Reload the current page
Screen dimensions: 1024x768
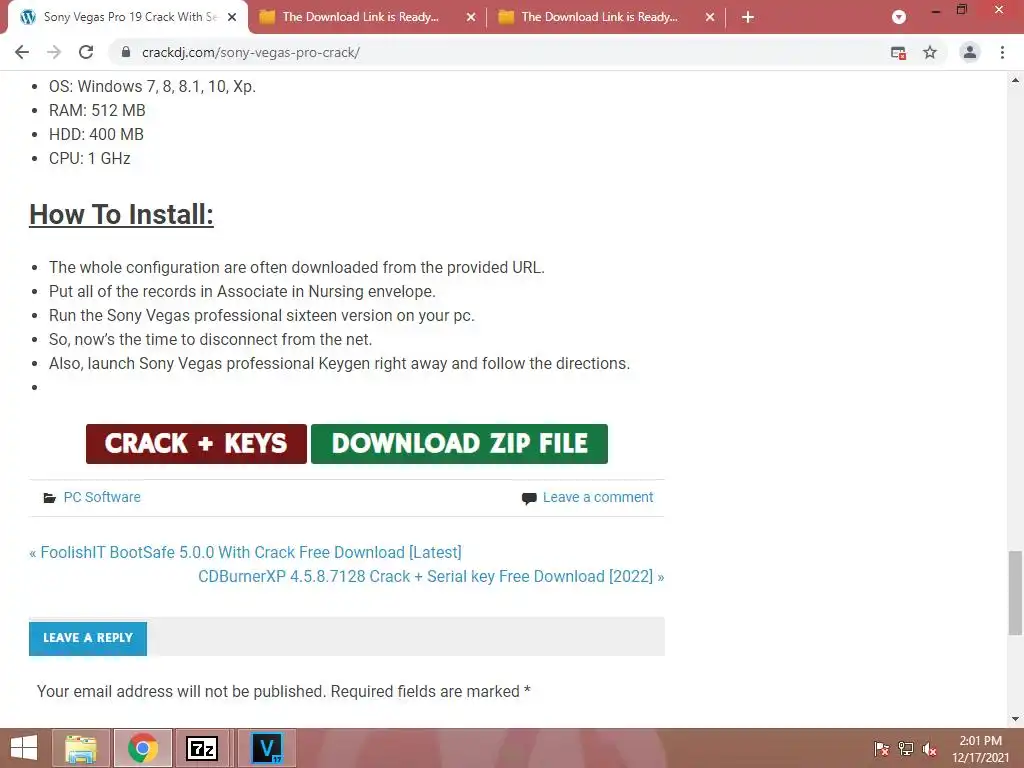coord(86,52)
